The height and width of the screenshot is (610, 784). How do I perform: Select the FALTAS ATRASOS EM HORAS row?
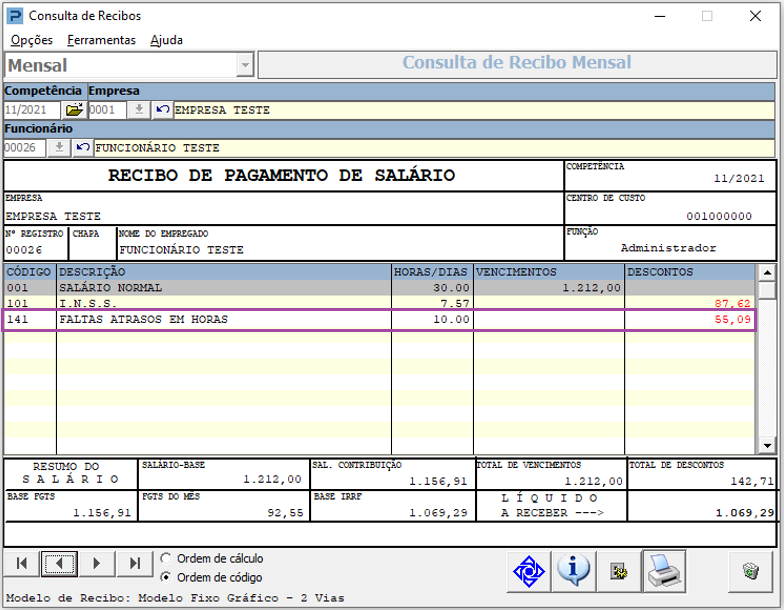point(380,320)
